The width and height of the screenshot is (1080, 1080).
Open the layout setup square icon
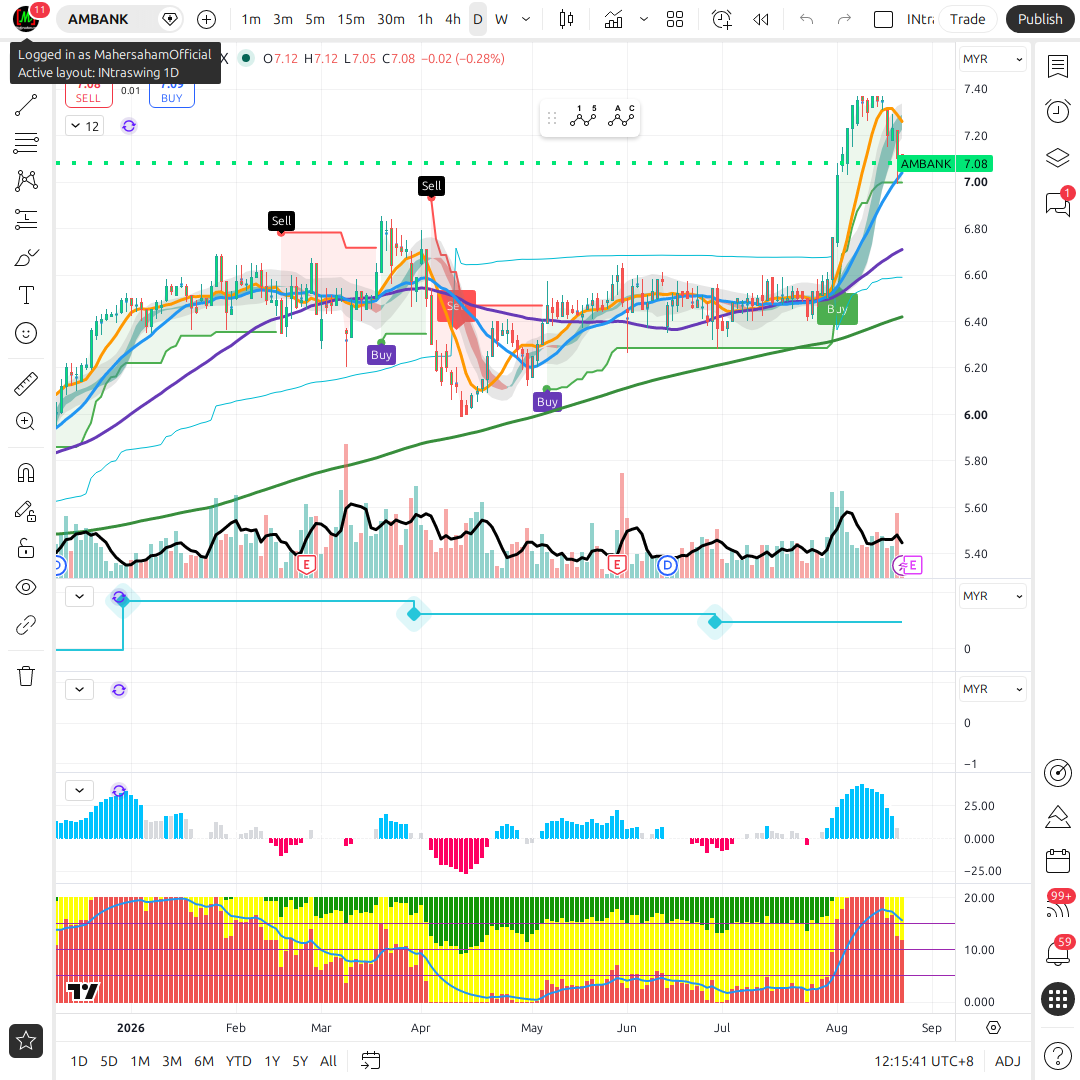[883, 19]
